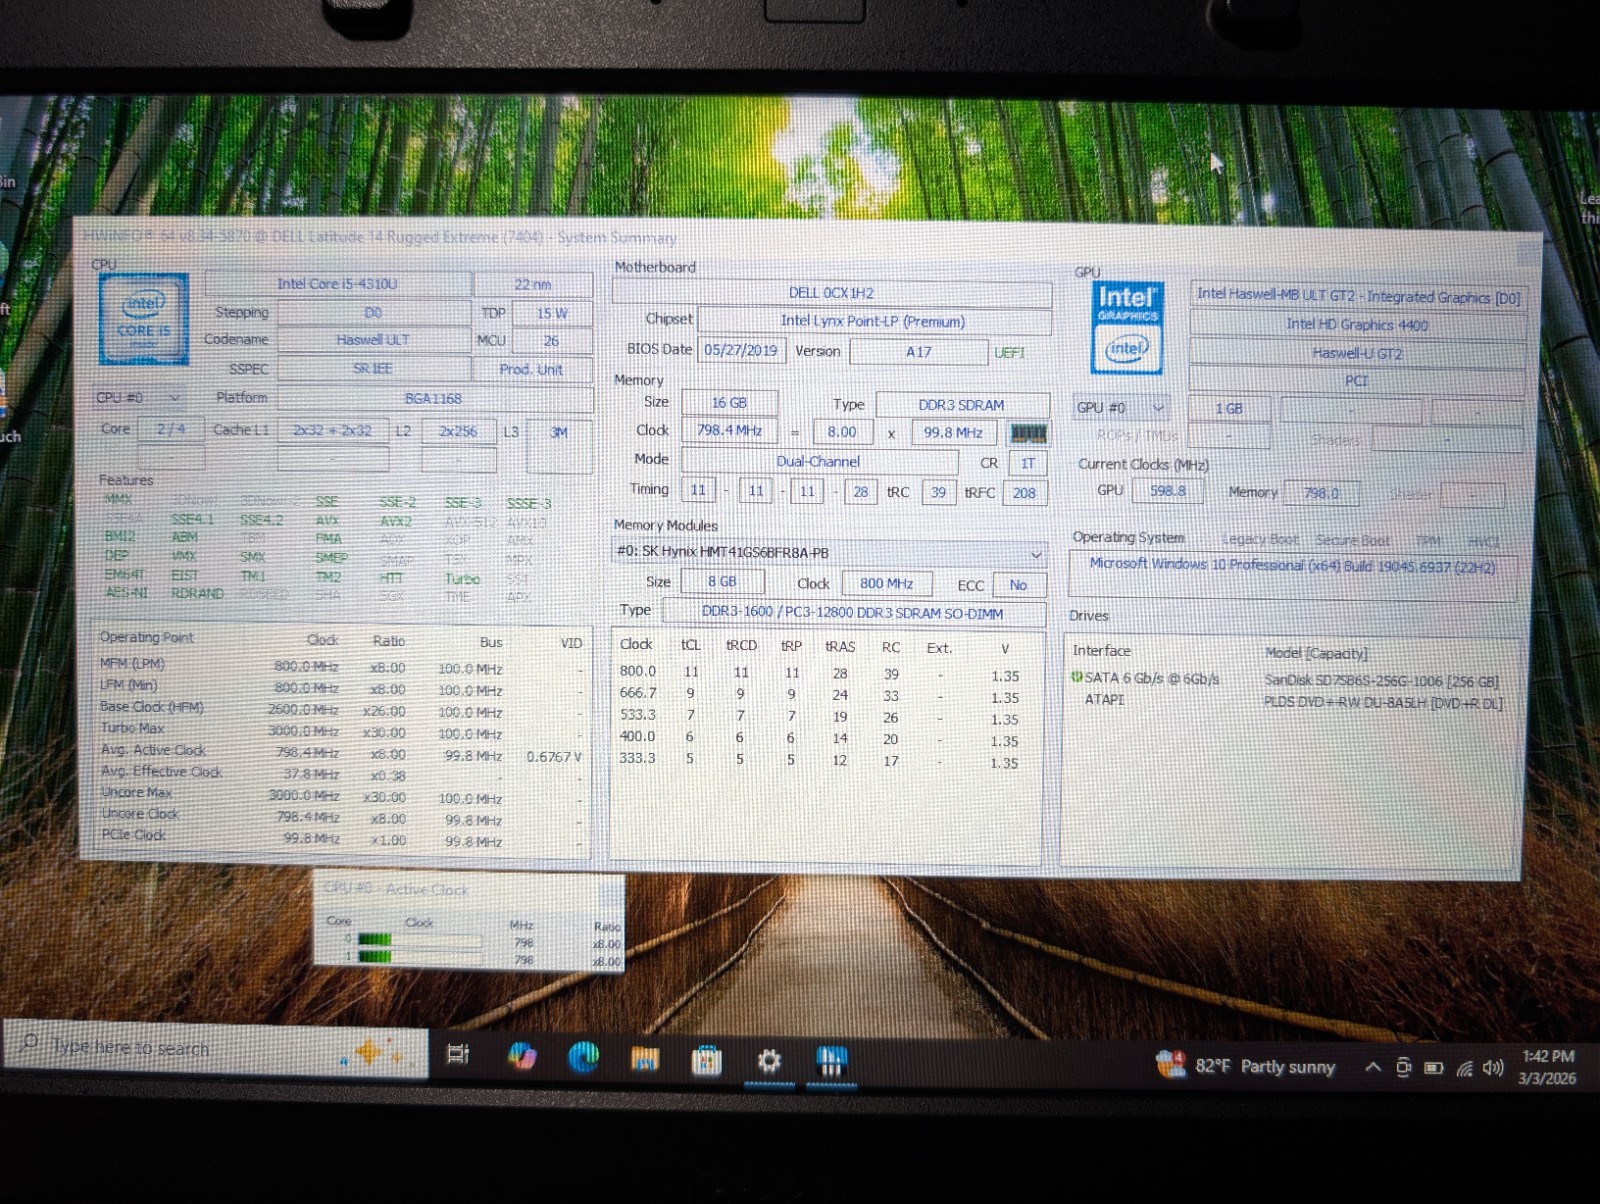Click the 0.6767 V VID value

click(554, 757)
